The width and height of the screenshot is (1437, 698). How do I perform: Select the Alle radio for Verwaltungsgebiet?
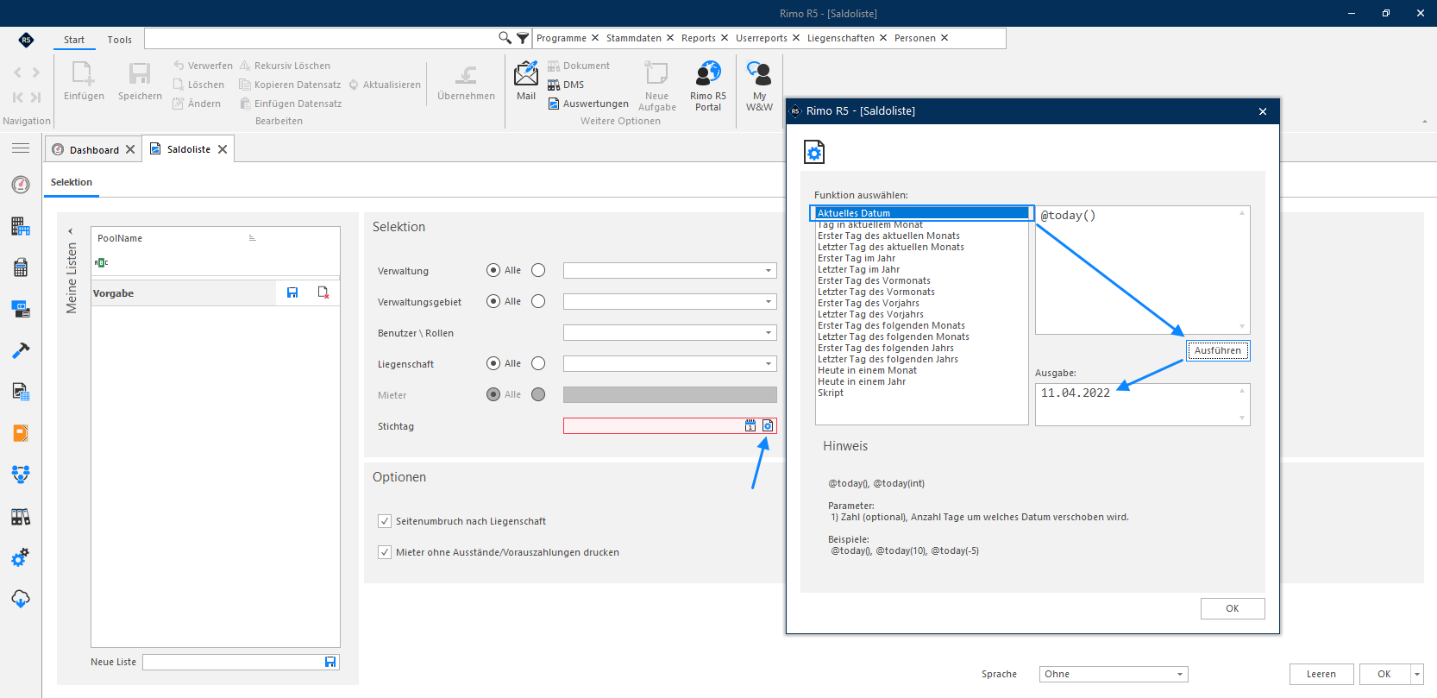click(x=493, y=301)
